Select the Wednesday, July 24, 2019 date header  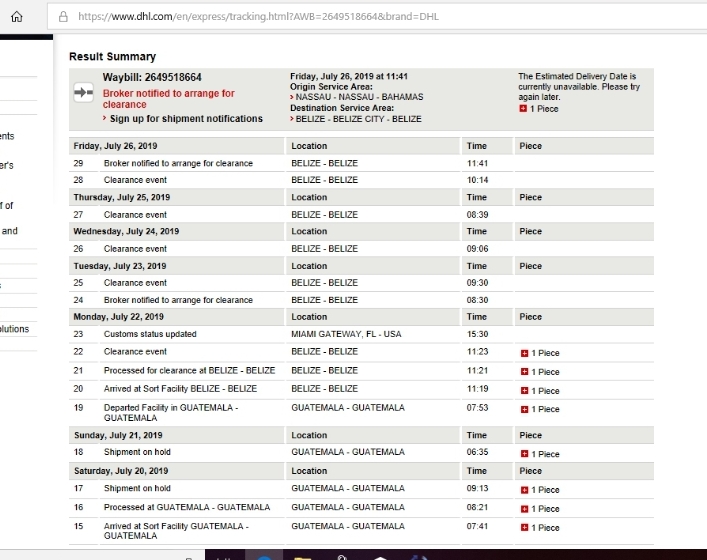126,231
